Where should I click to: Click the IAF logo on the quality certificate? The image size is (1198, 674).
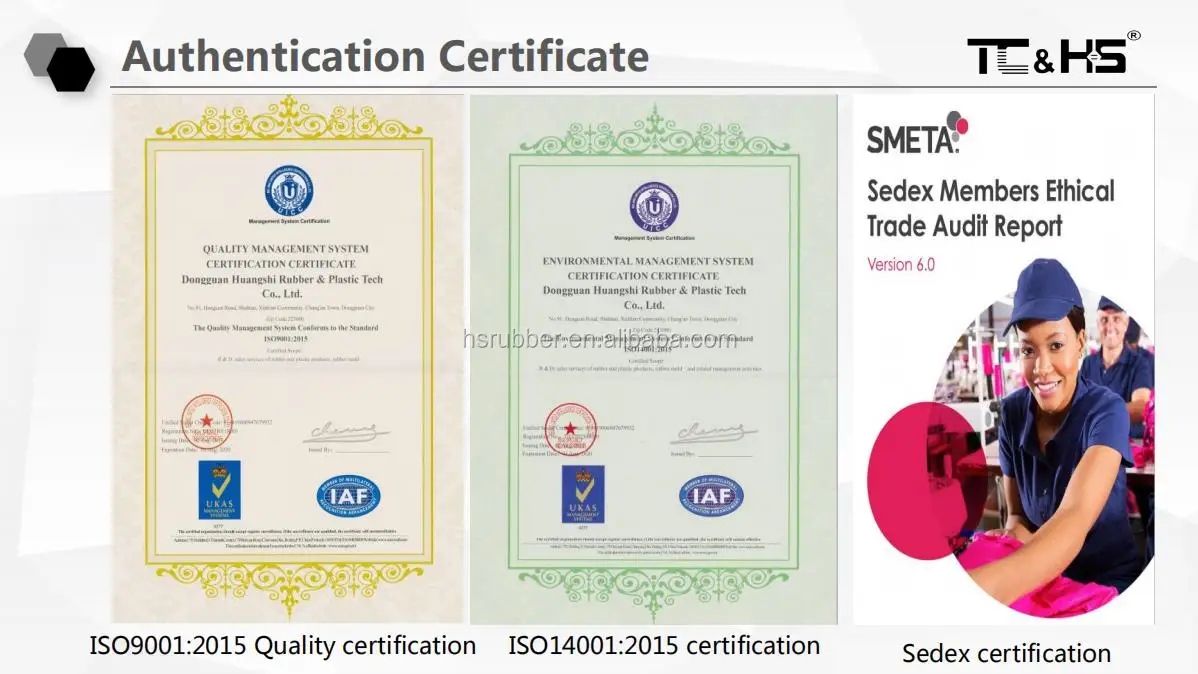tap(348, 496)
